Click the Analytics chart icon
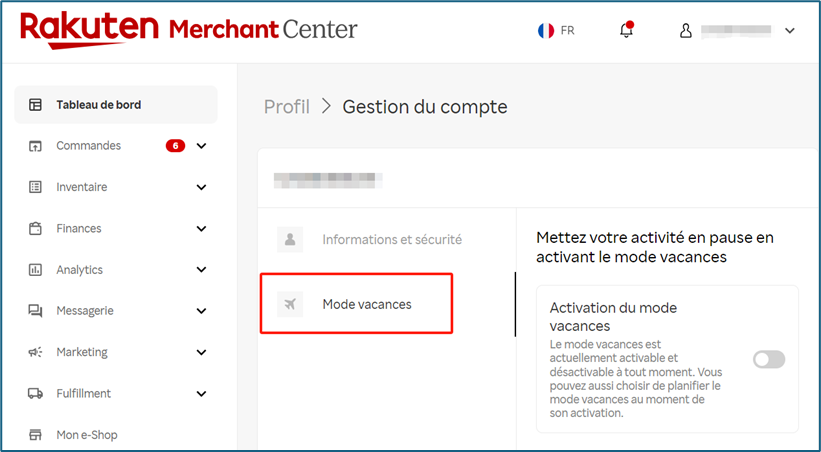The image size is (821, 452). [36, 270]
